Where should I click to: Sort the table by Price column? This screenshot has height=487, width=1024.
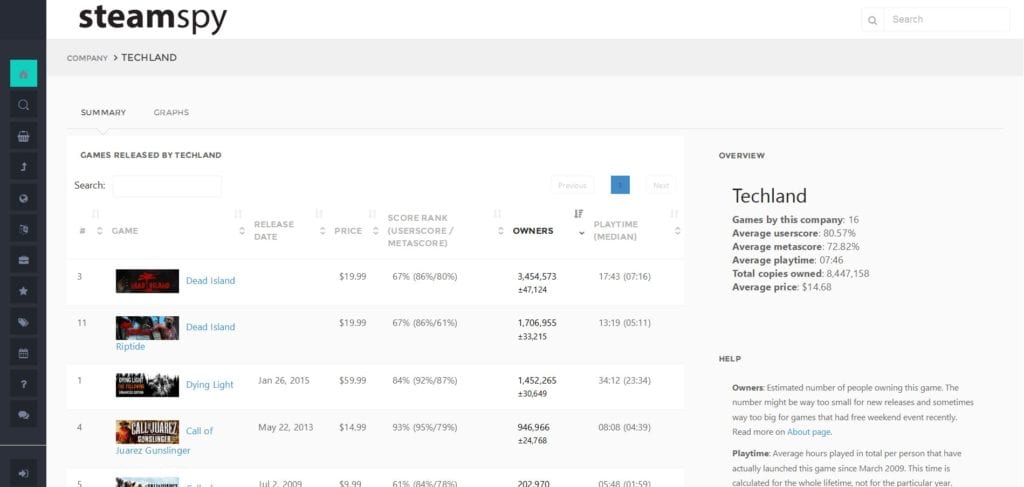348,231
